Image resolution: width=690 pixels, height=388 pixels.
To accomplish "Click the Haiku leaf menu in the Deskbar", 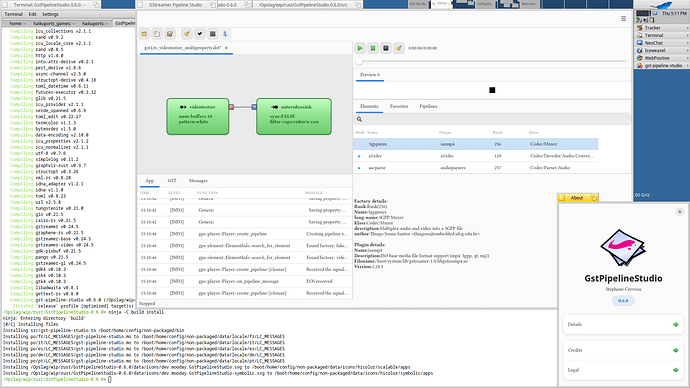I will (662, 5).
